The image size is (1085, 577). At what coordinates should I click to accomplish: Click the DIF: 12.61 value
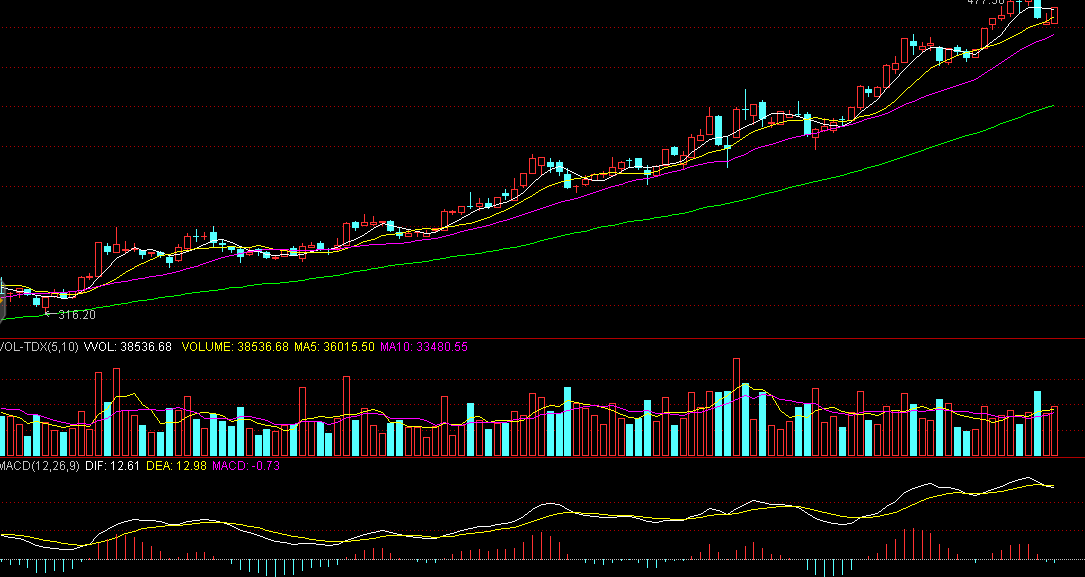pyautogui.click(x=112, y=466)
